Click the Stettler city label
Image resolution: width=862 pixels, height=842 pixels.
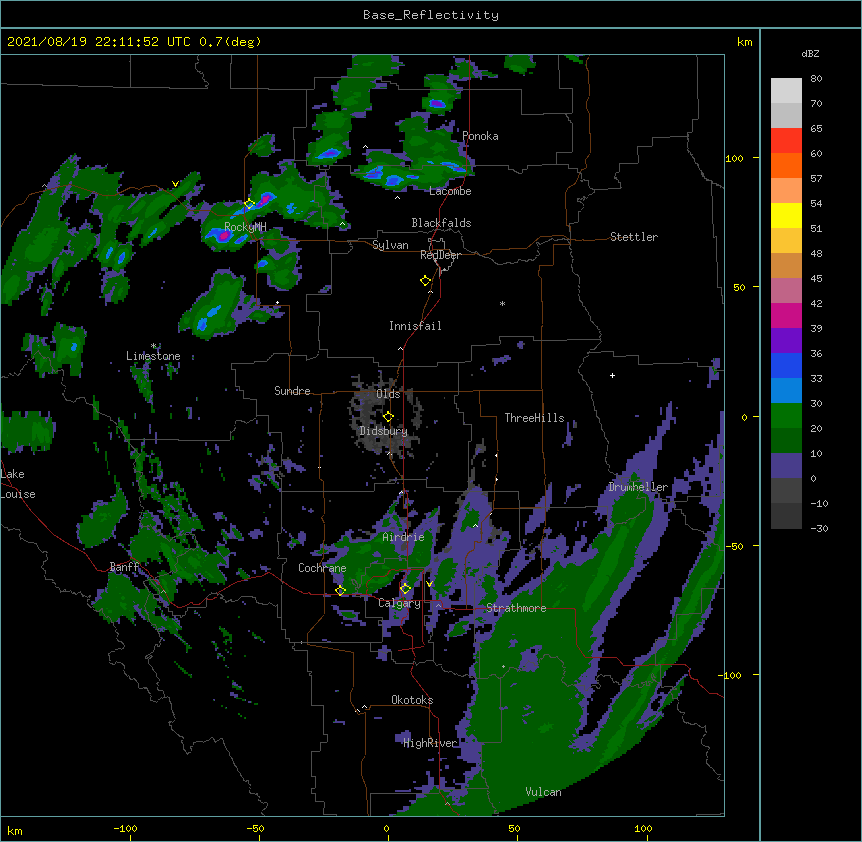(634, 237)
